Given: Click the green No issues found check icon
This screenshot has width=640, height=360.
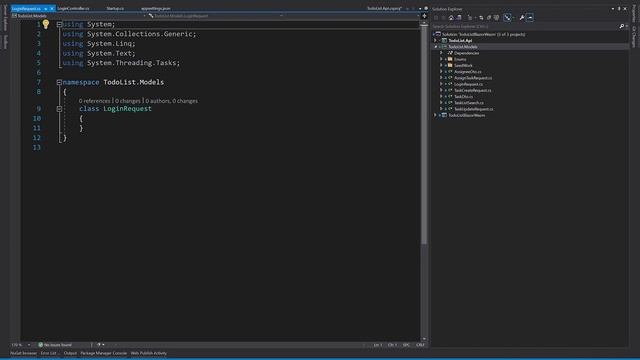Looking at the screenshot, I should (x=40, y=345).
